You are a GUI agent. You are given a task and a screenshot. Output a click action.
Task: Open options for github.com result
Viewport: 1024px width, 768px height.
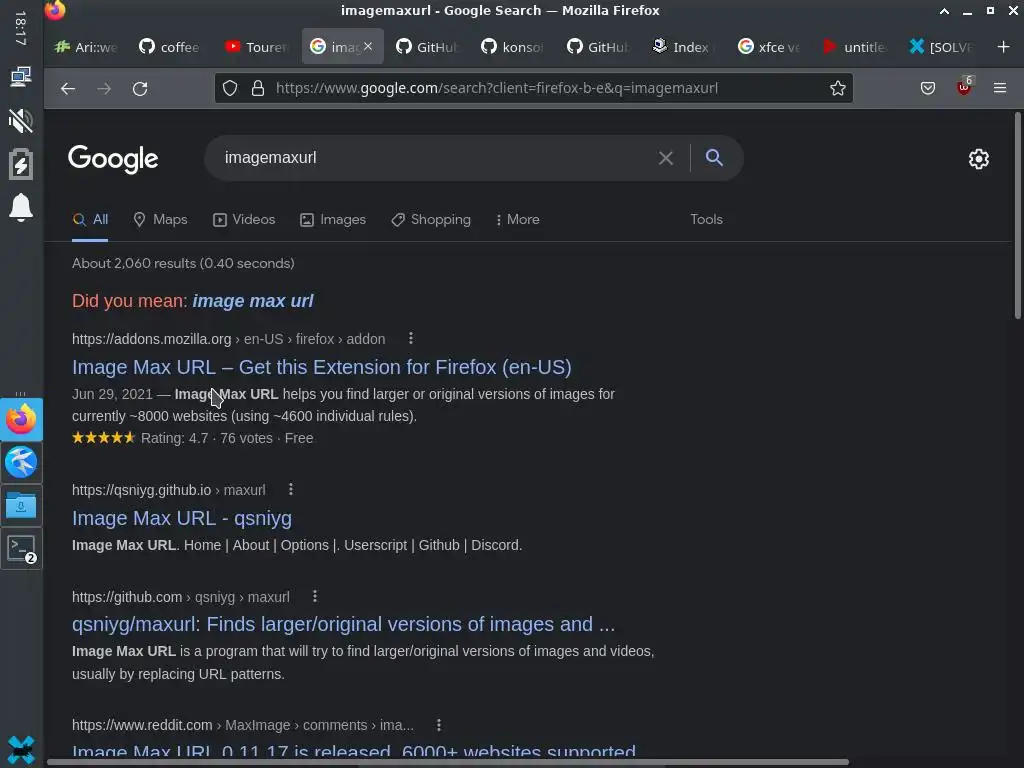tap(315, 596)
